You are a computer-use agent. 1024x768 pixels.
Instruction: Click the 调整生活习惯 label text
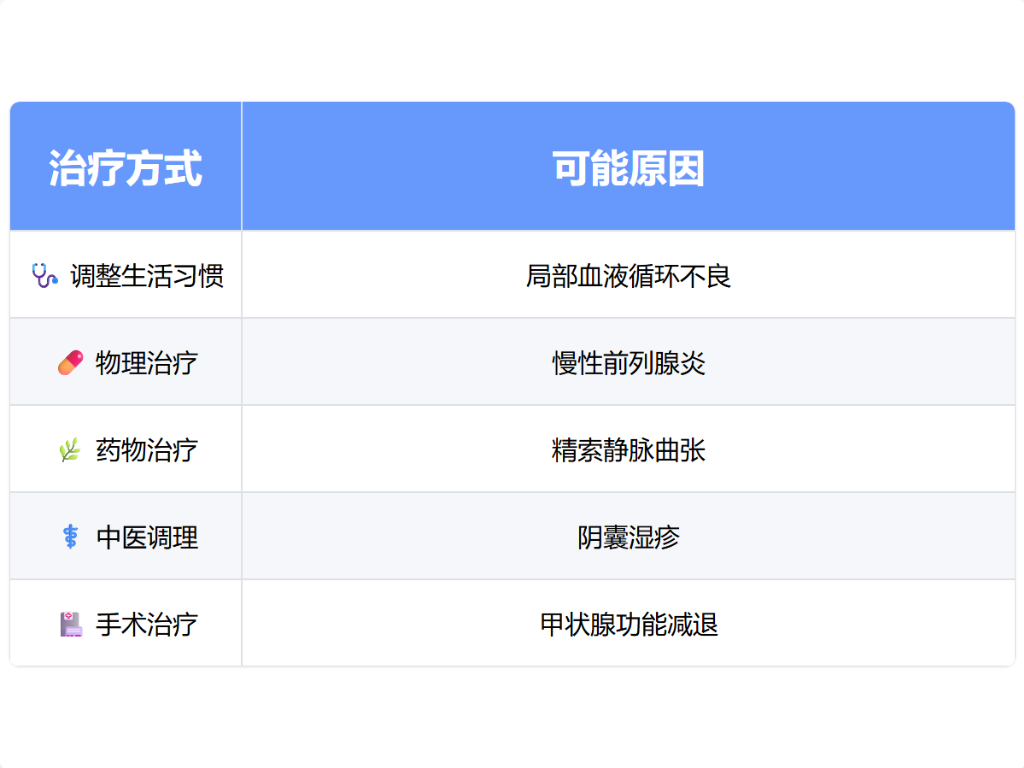point(147,275)
